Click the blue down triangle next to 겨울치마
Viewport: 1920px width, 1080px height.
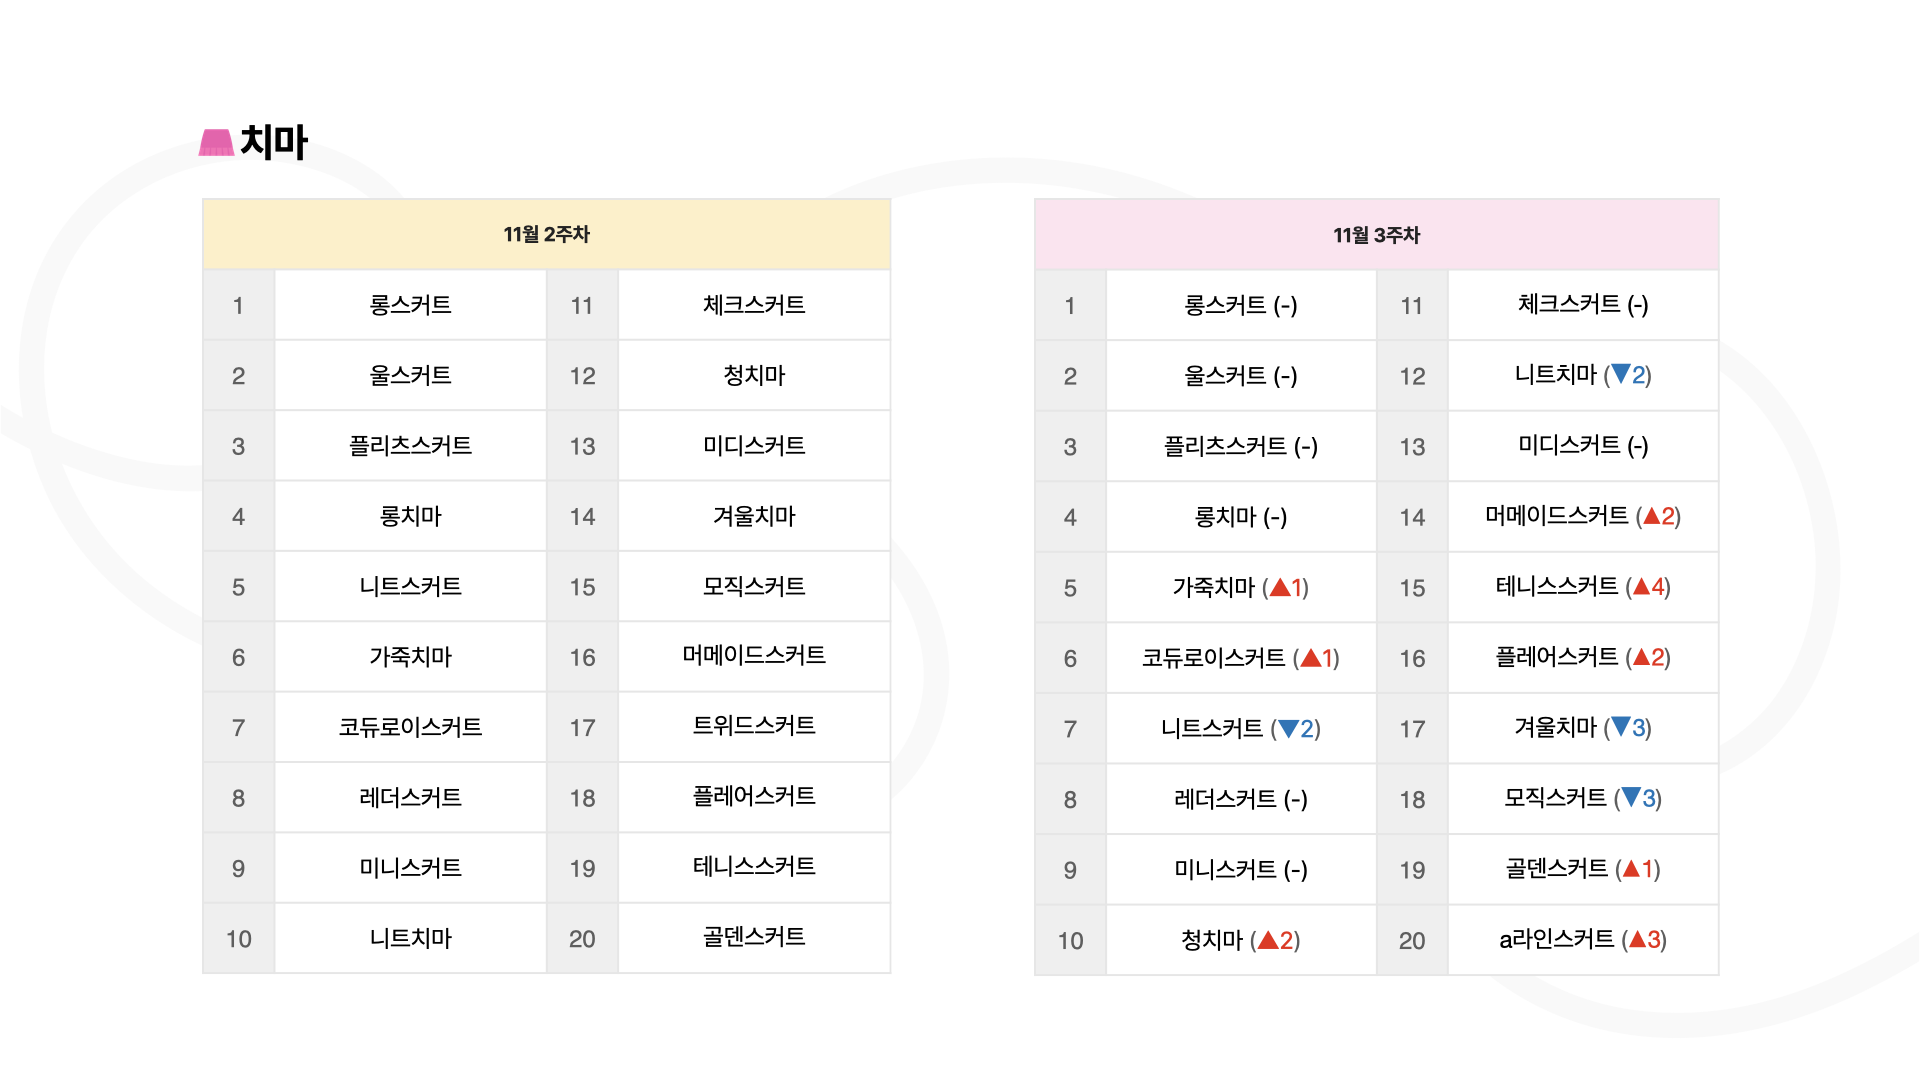click(x=1621, y=727)
